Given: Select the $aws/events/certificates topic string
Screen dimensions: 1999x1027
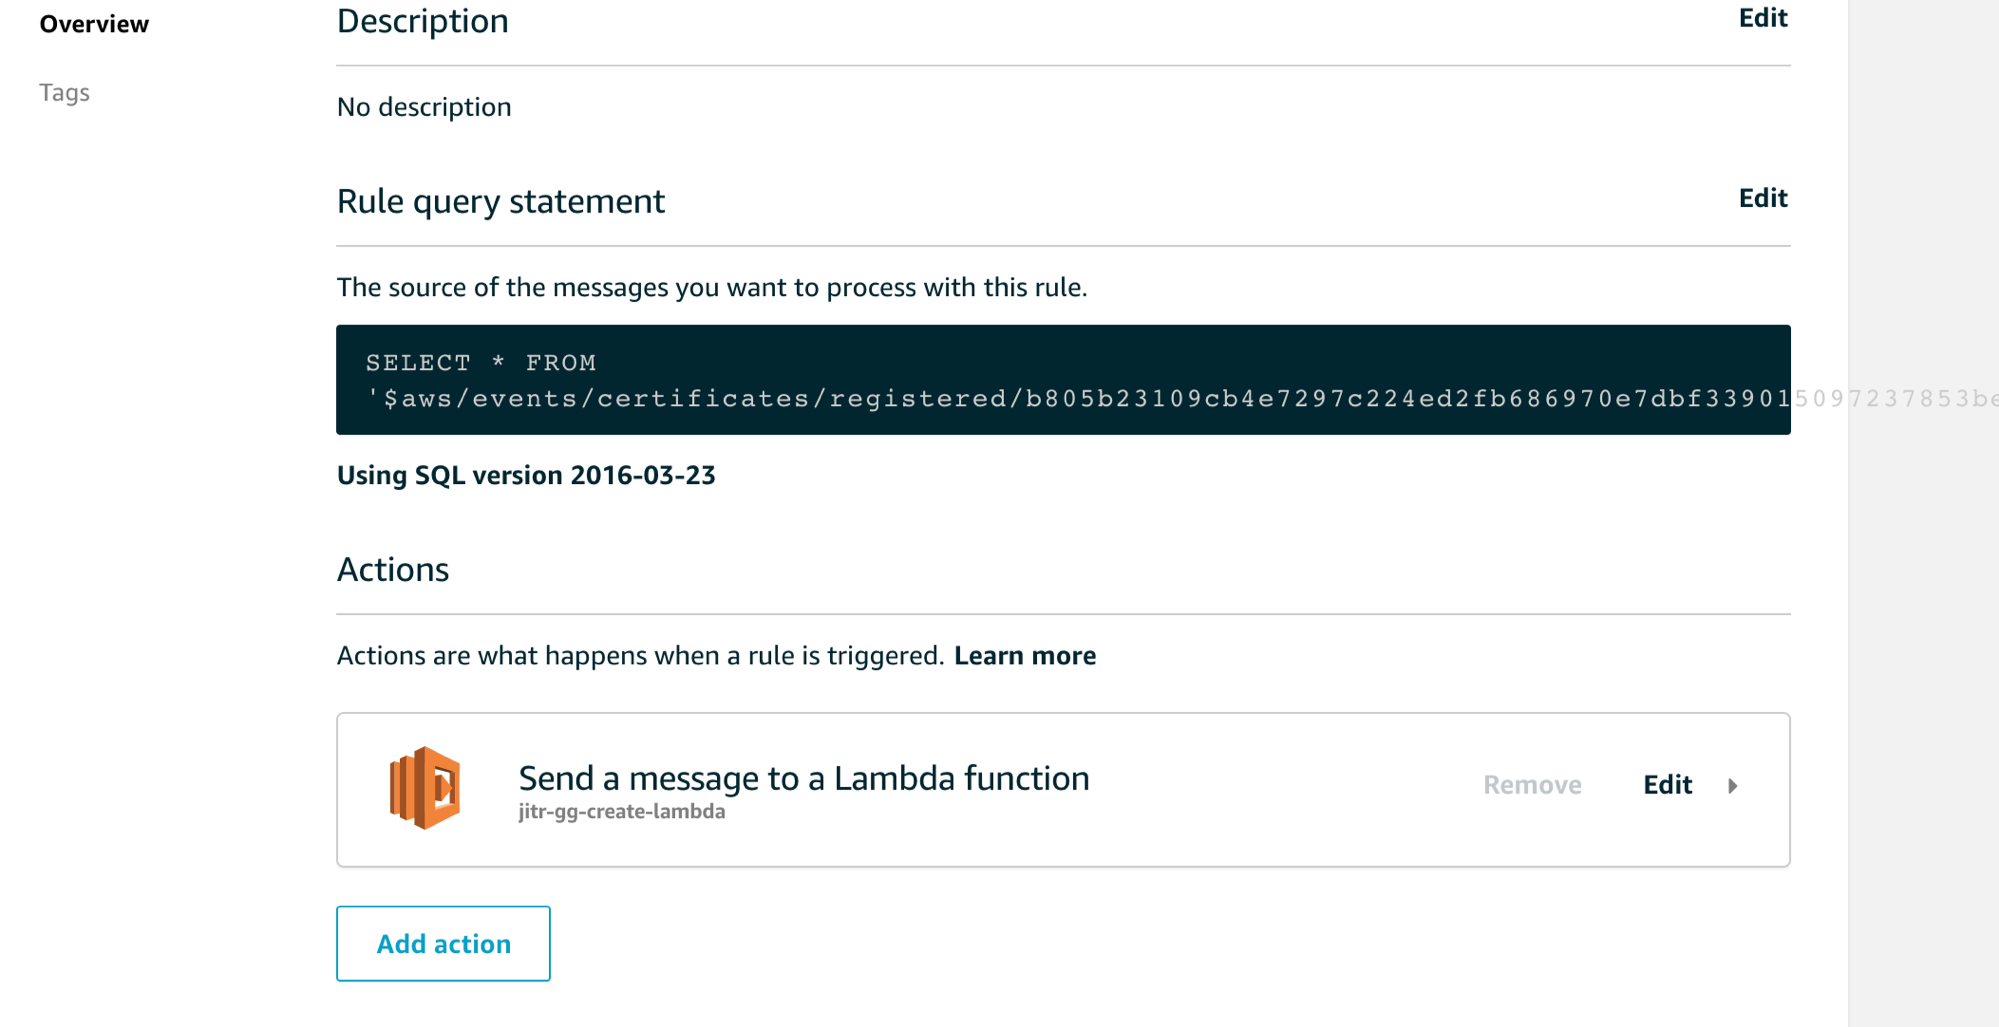Looking at the screenshot, I should pos(1078,399).
